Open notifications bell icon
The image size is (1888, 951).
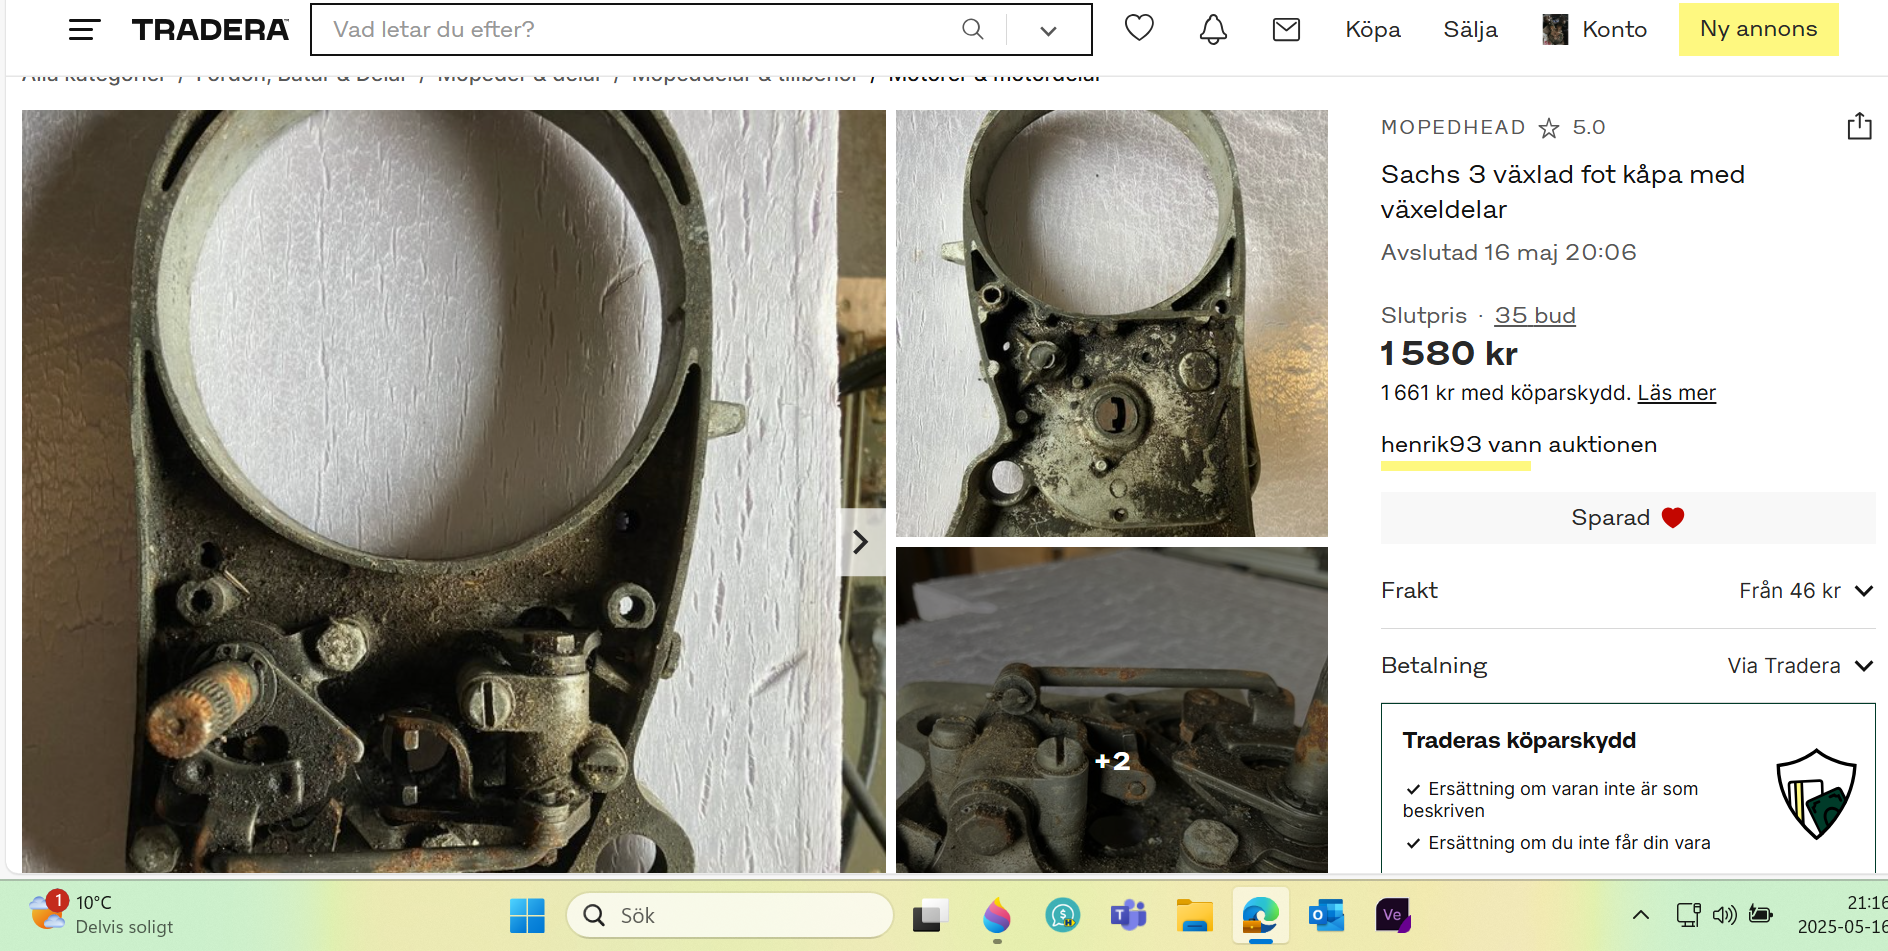pyautogui.click(x=1213, y=30)
